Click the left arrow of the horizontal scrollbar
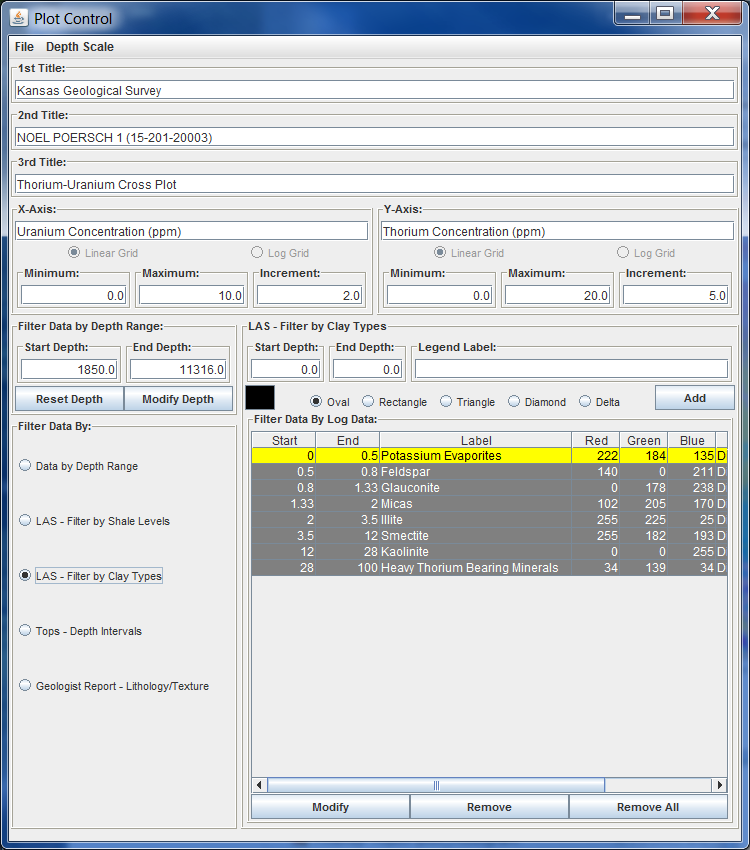750x850 pixels. 259,785
